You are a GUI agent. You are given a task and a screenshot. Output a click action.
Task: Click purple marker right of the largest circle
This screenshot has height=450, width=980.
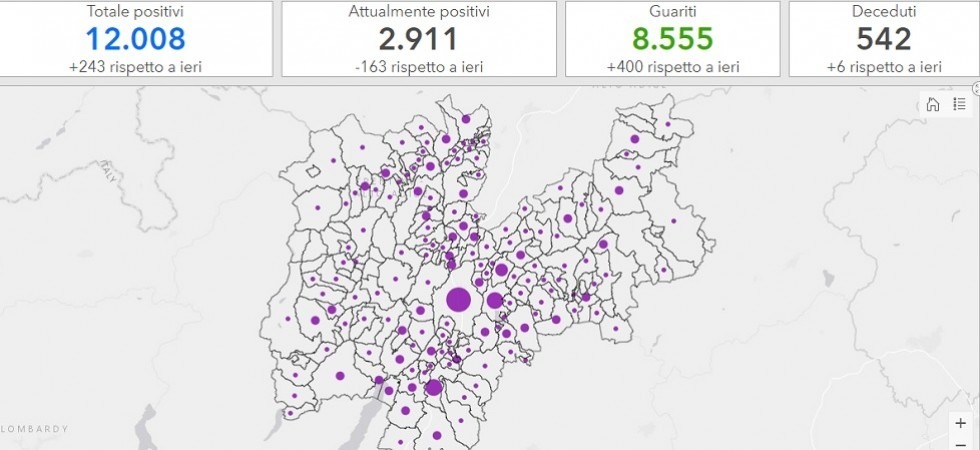494,300
